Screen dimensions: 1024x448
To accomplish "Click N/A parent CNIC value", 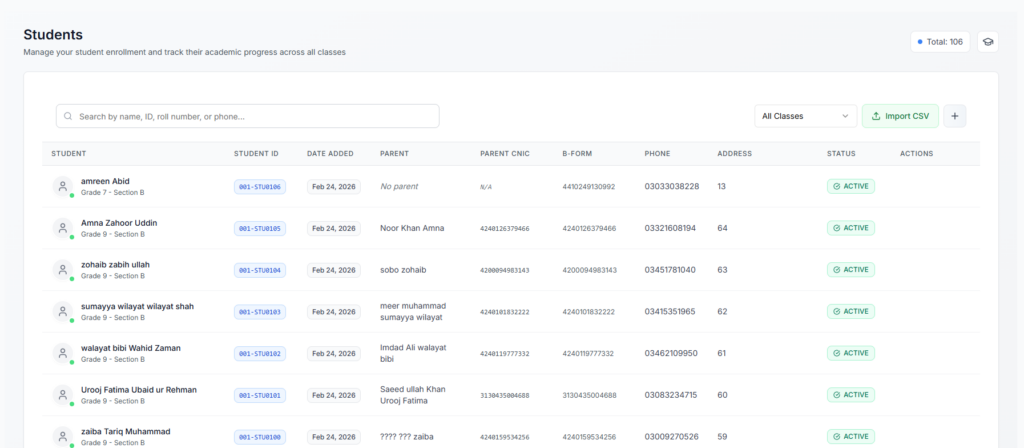I will (486, 187).
